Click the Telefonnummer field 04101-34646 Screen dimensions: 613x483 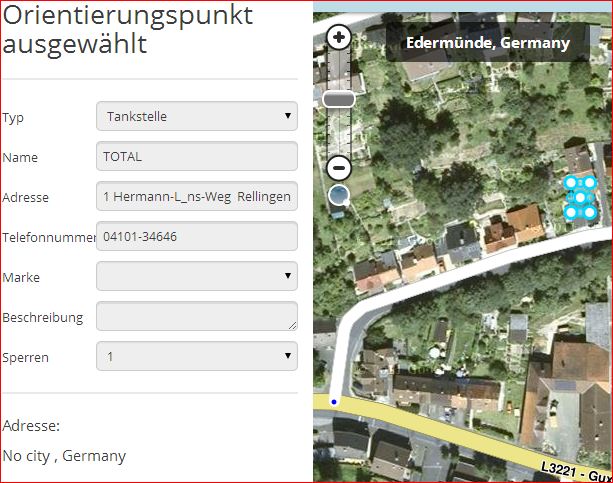(x=197, y=236)
